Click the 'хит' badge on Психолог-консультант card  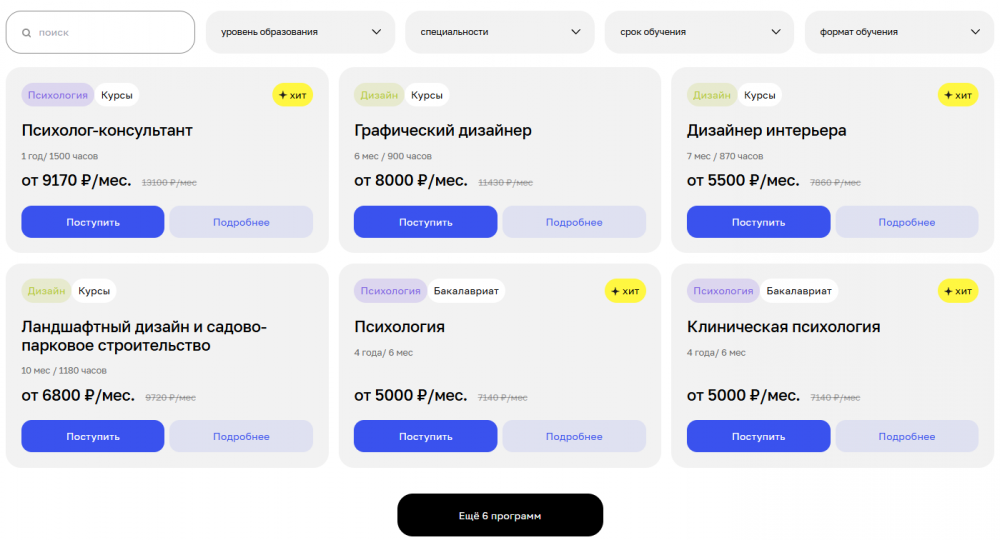coord(293,95)
